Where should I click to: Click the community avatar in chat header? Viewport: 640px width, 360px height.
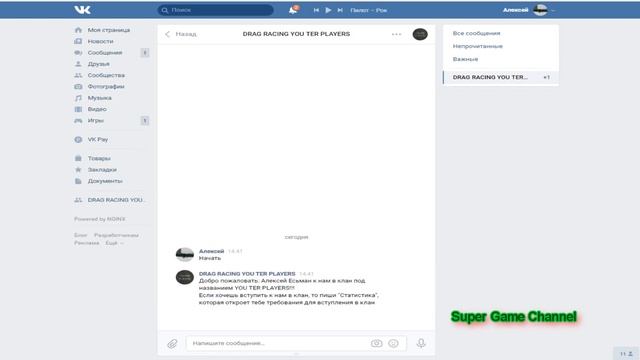click(420, 34)
